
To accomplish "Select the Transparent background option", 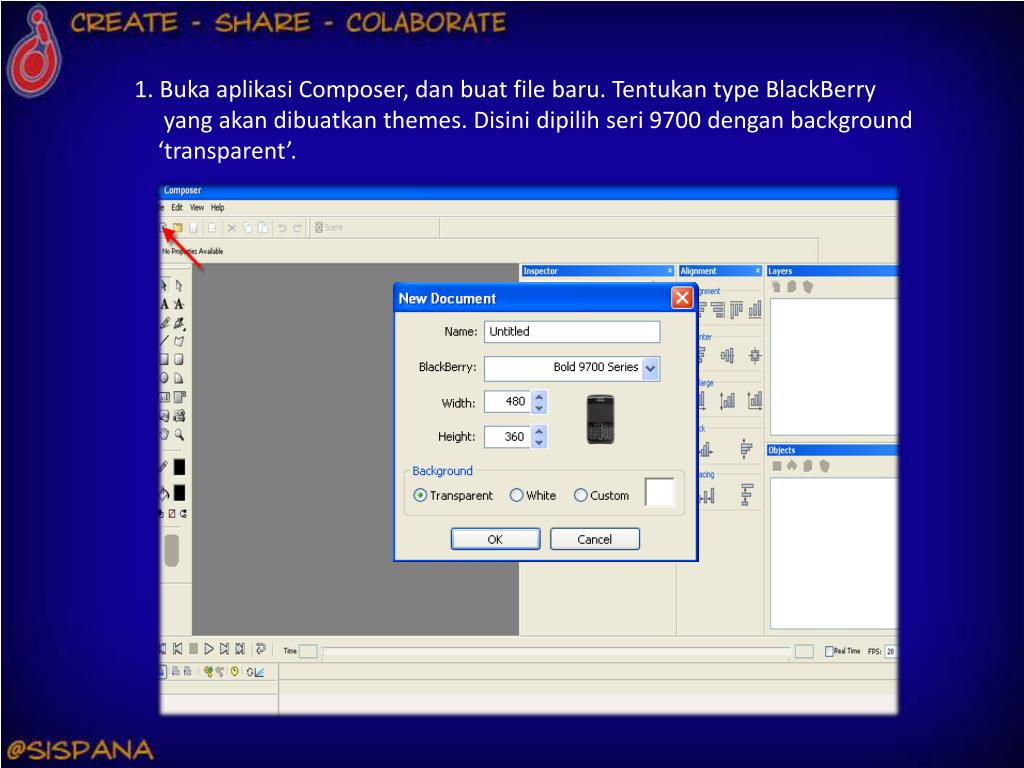I will pos(453,496).
